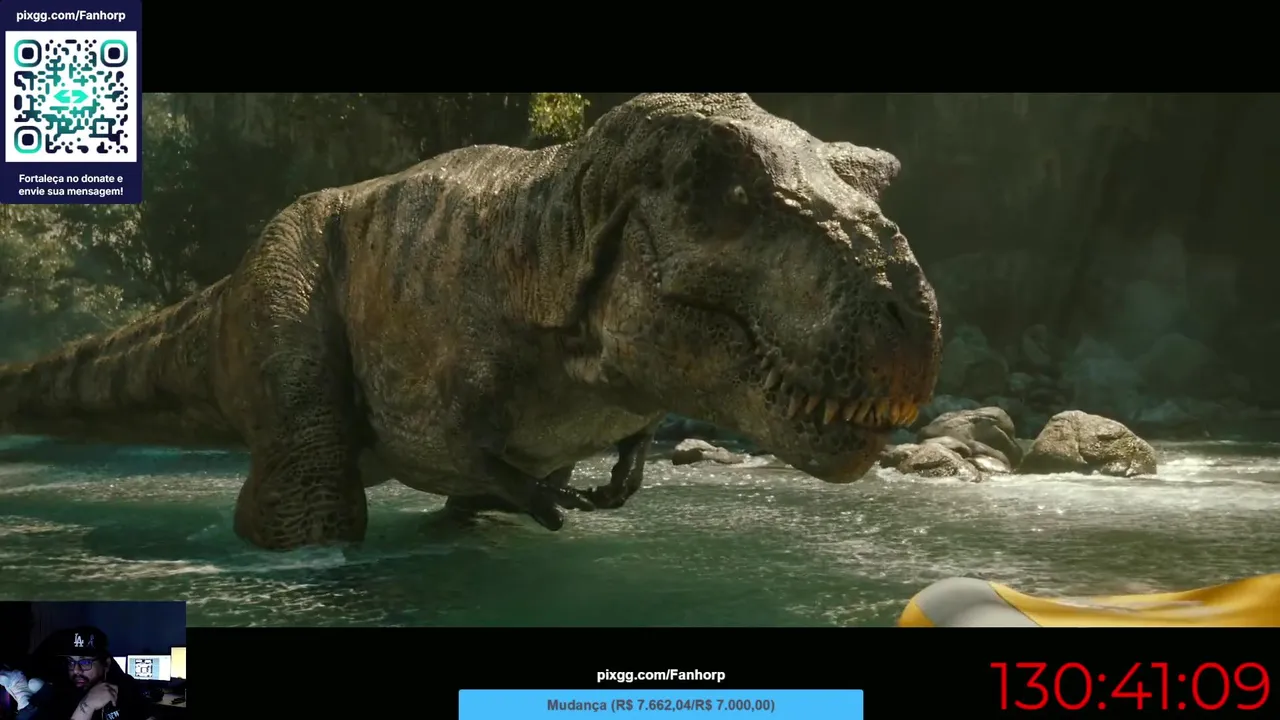
Task: Click the Mudança donation goal progress bar
Action: [x=661, y=705]
